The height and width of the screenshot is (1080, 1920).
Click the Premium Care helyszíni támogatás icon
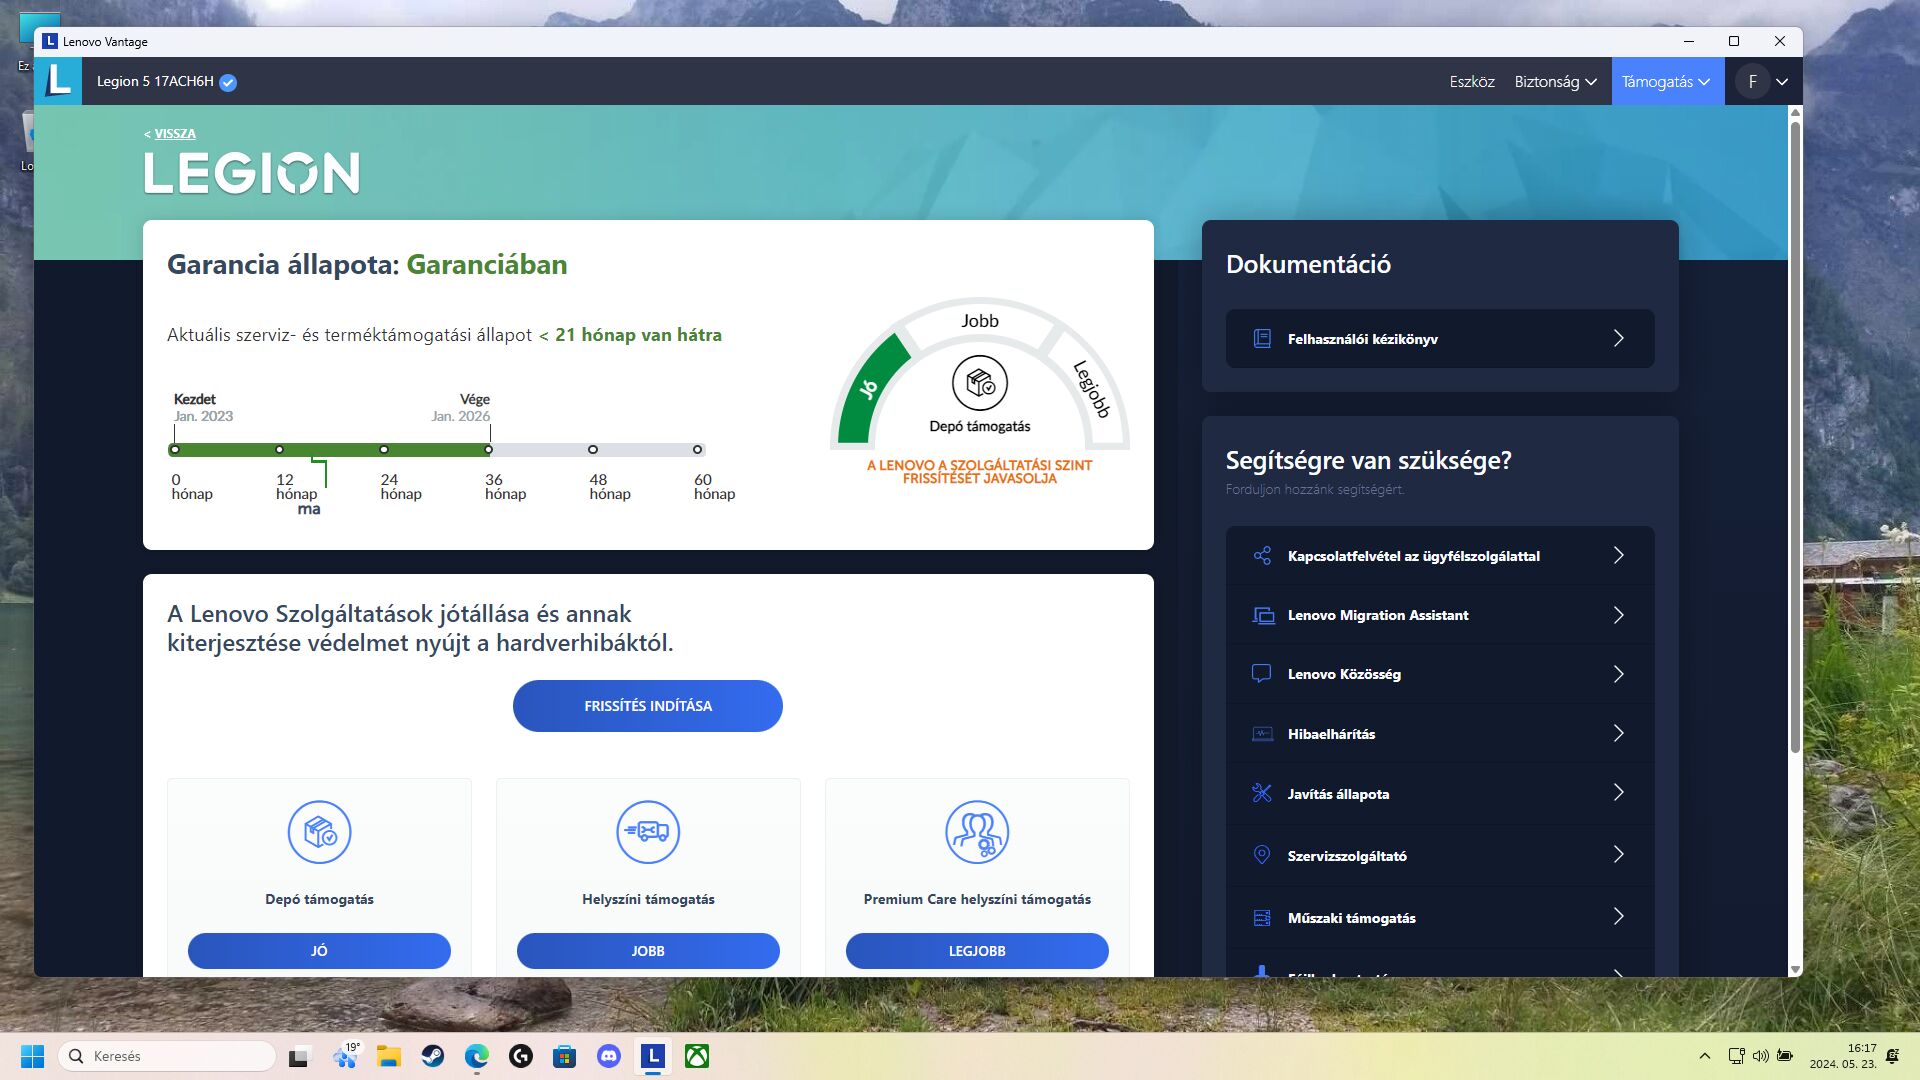[x=977, y=832]
